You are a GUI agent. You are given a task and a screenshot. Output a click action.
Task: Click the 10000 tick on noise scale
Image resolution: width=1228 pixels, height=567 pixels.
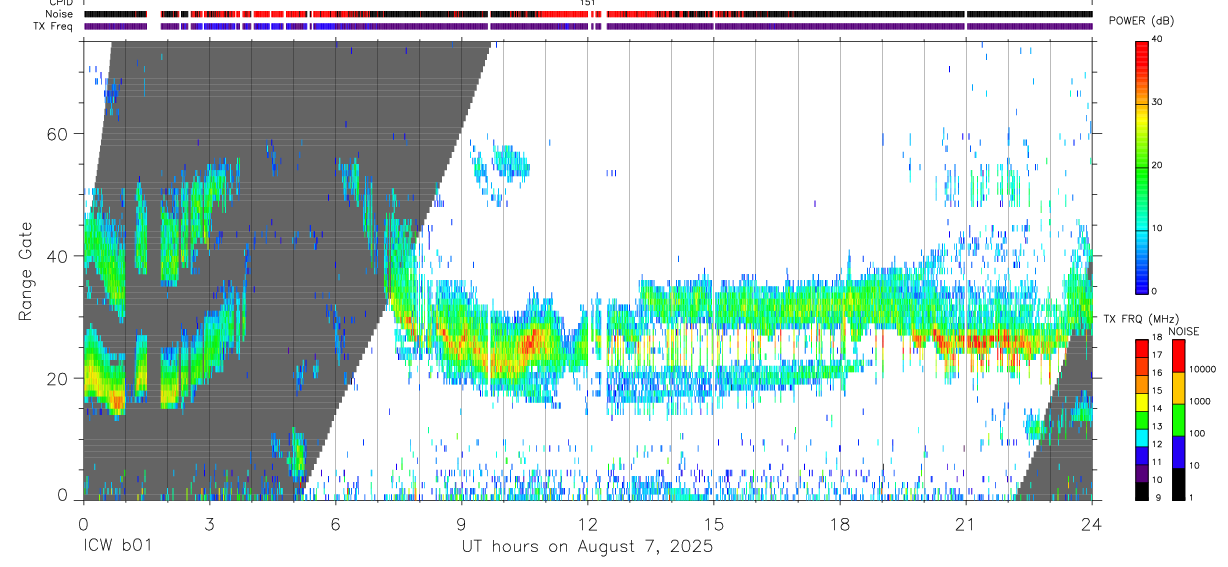pyautogui.click(x=1203, y=369)
